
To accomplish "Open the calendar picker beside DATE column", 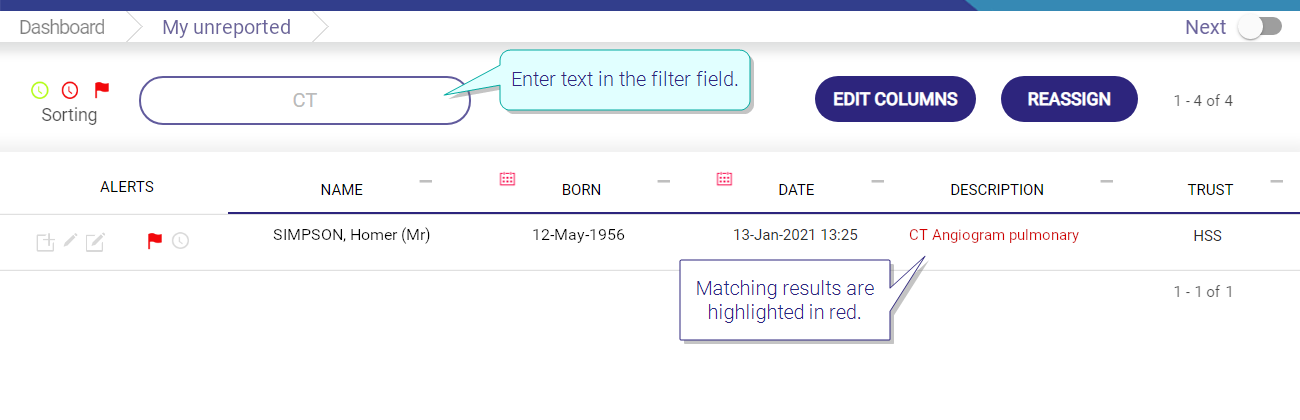I will 725,179.
